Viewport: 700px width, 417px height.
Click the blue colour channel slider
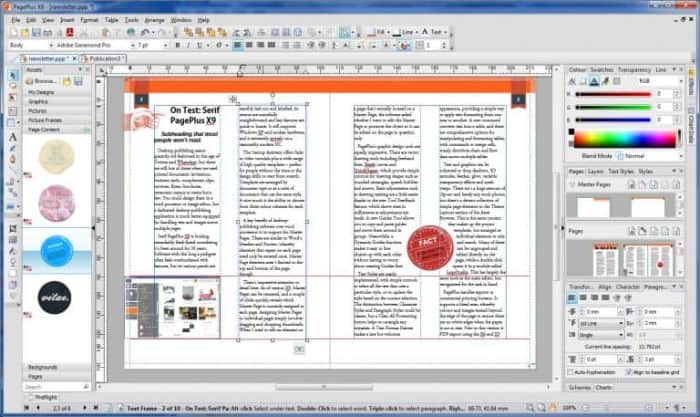pyautogui.click(x=613, y=120)
